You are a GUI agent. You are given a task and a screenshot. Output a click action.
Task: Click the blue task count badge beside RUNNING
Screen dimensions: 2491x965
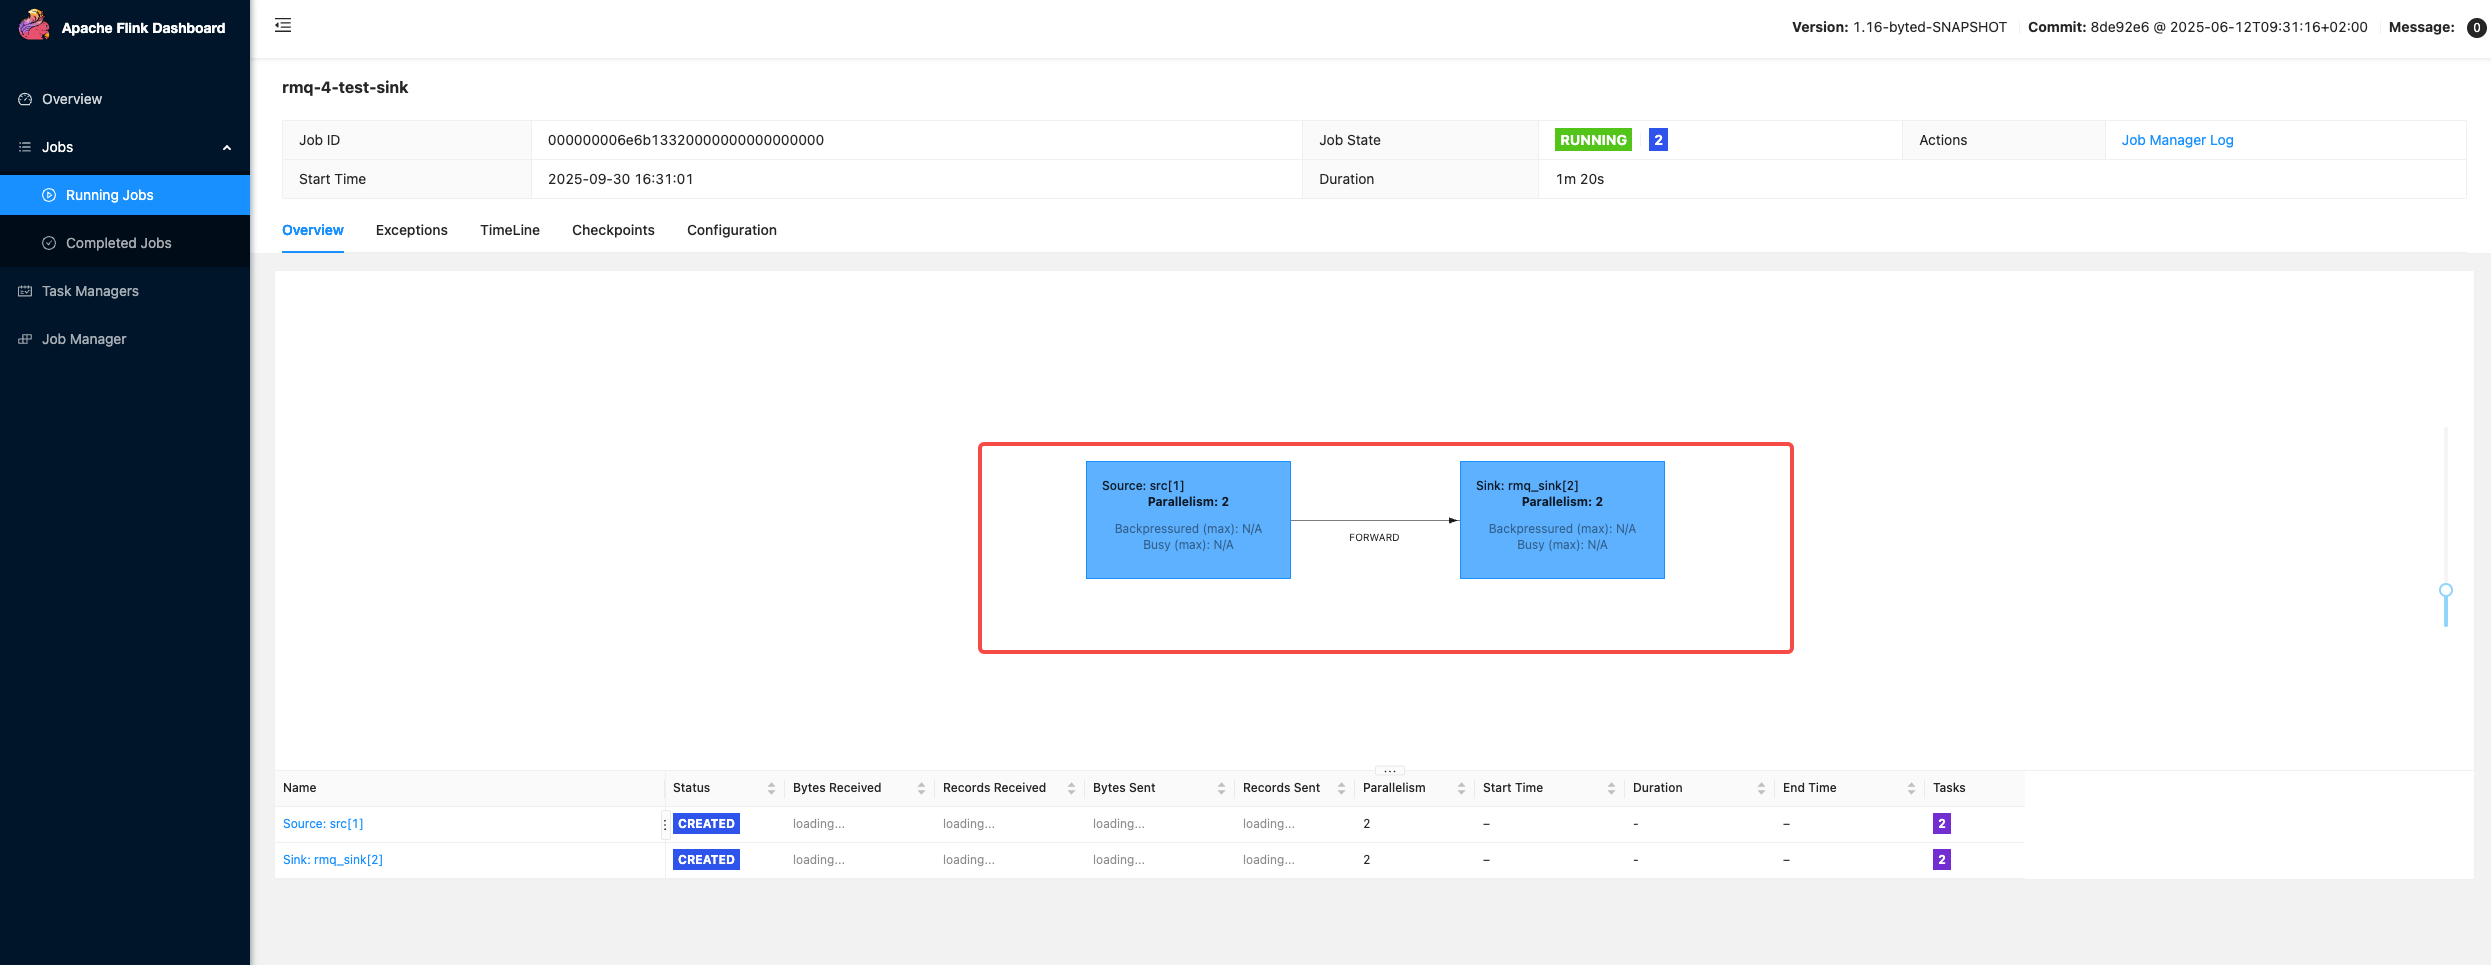1658,140
